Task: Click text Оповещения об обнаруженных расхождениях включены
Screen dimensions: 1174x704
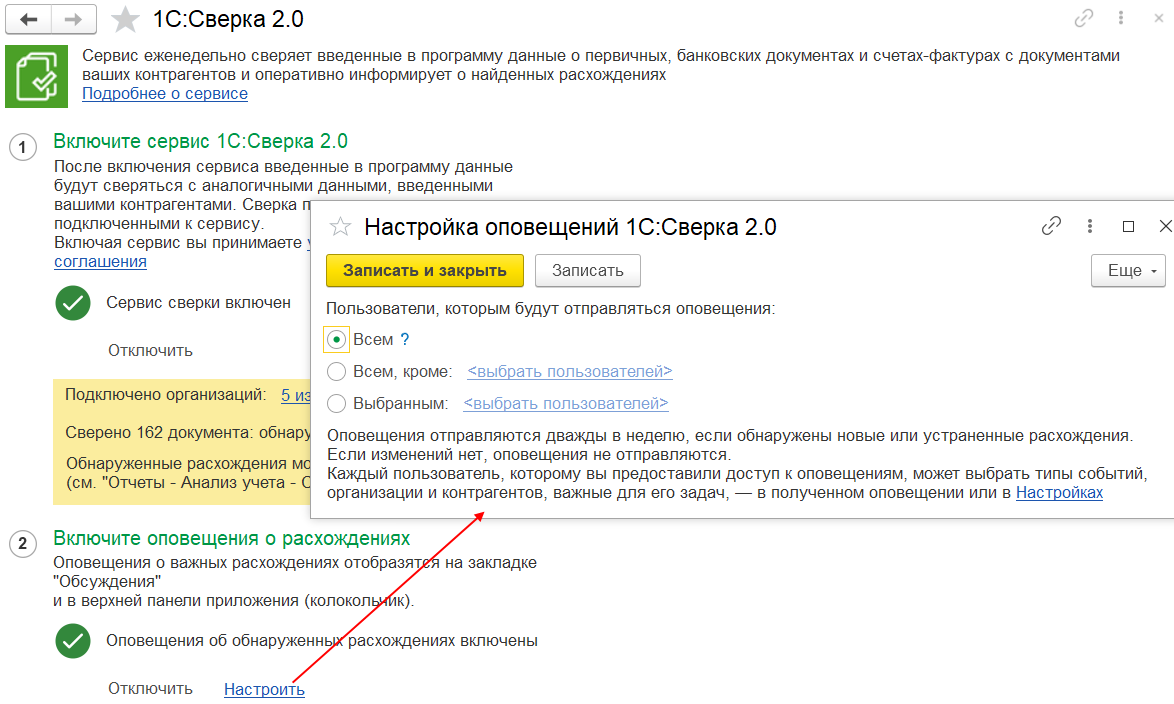Action: pyautogui.click(x=322, y=640)
